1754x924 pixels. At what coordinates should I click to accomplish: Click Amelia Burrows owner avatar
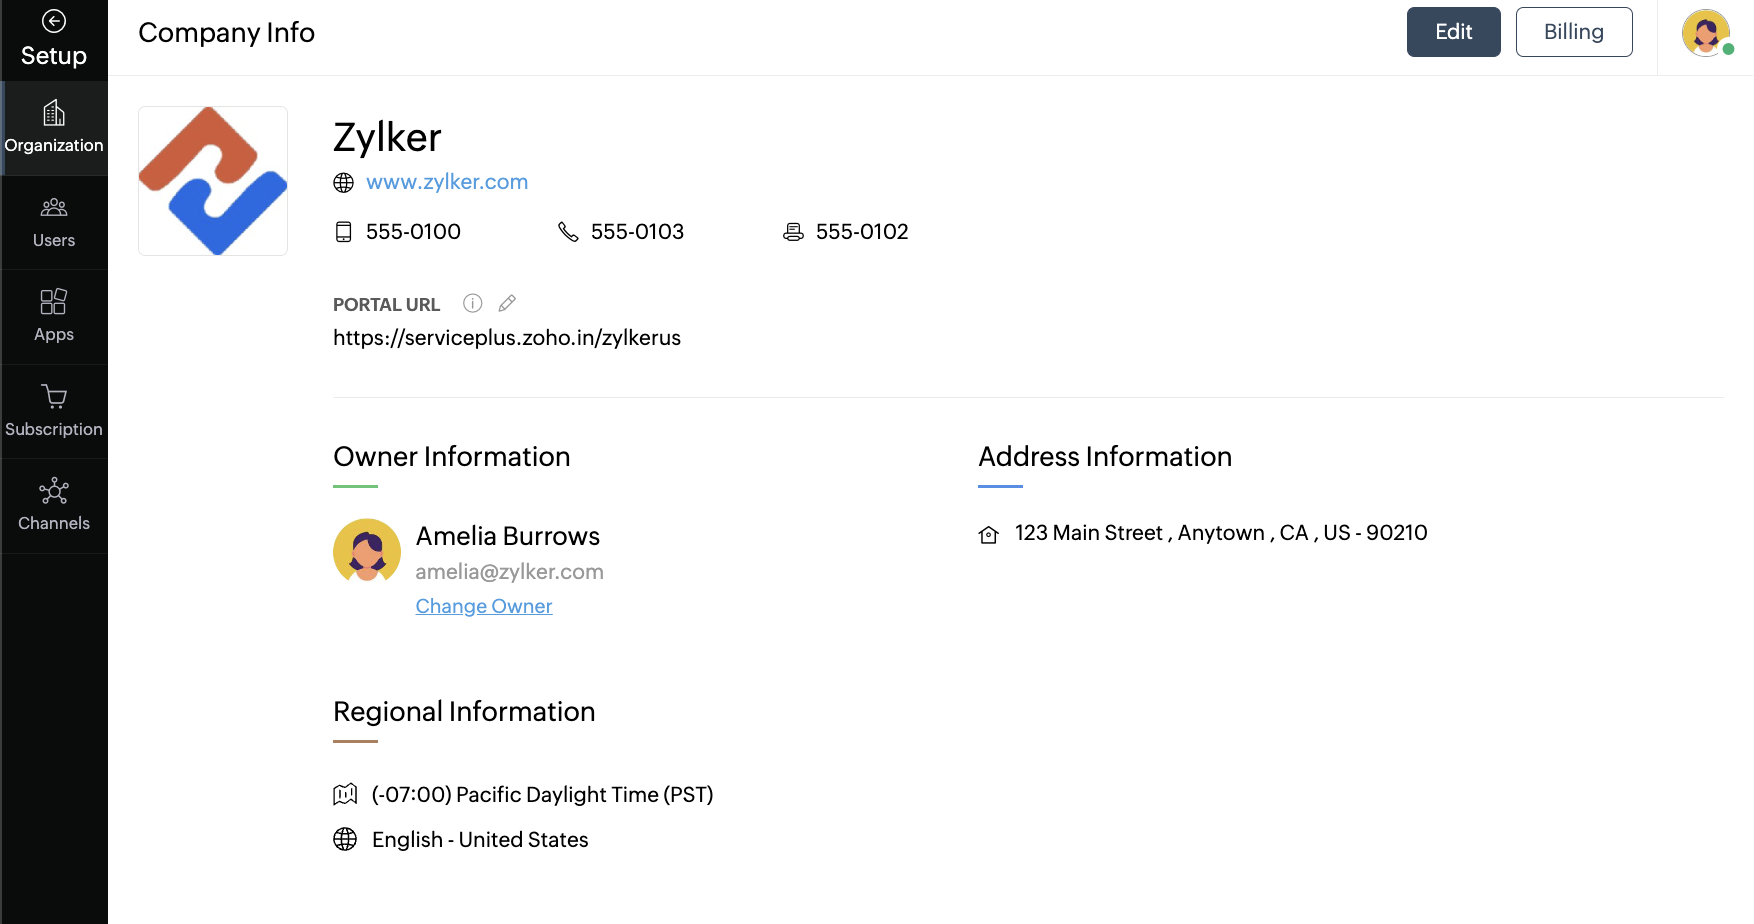[367, 551]
